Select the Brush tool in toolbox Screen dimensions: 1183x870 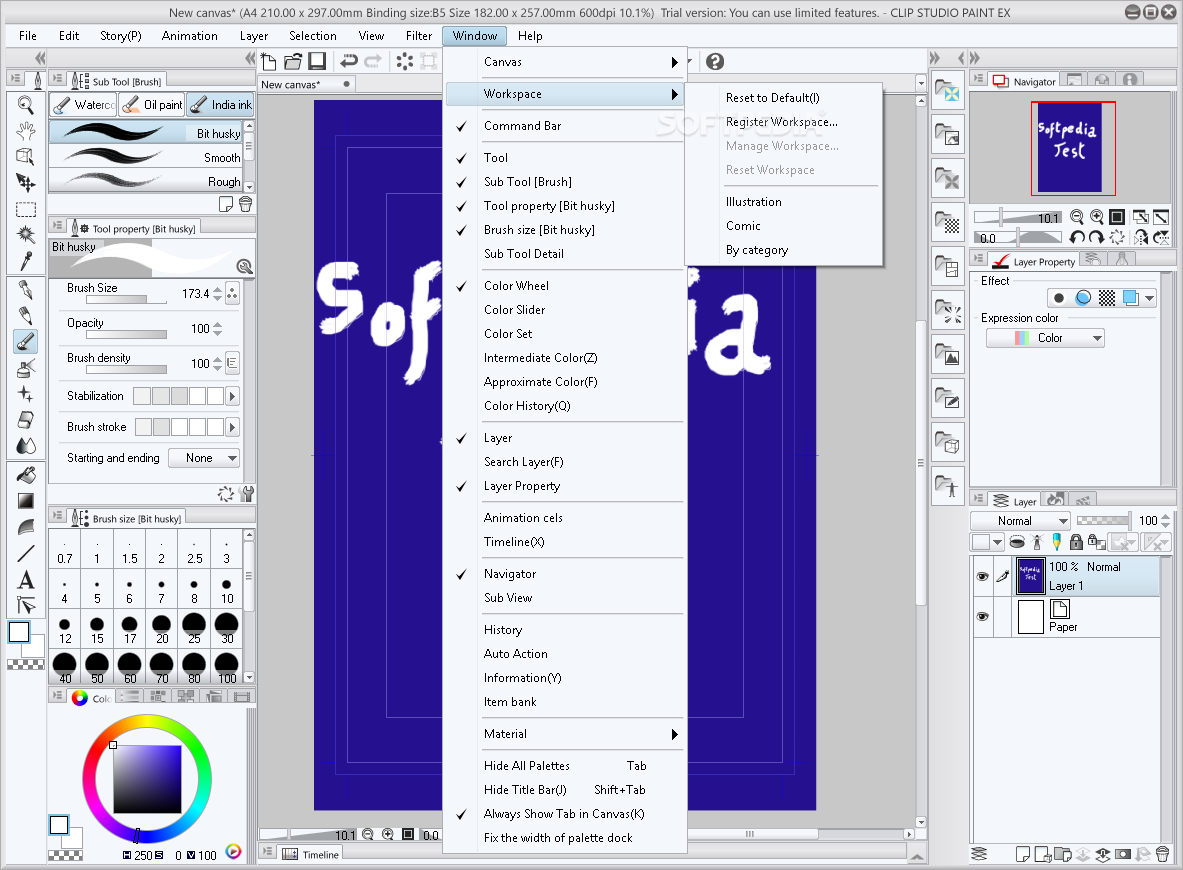click(x=26, y=342)
